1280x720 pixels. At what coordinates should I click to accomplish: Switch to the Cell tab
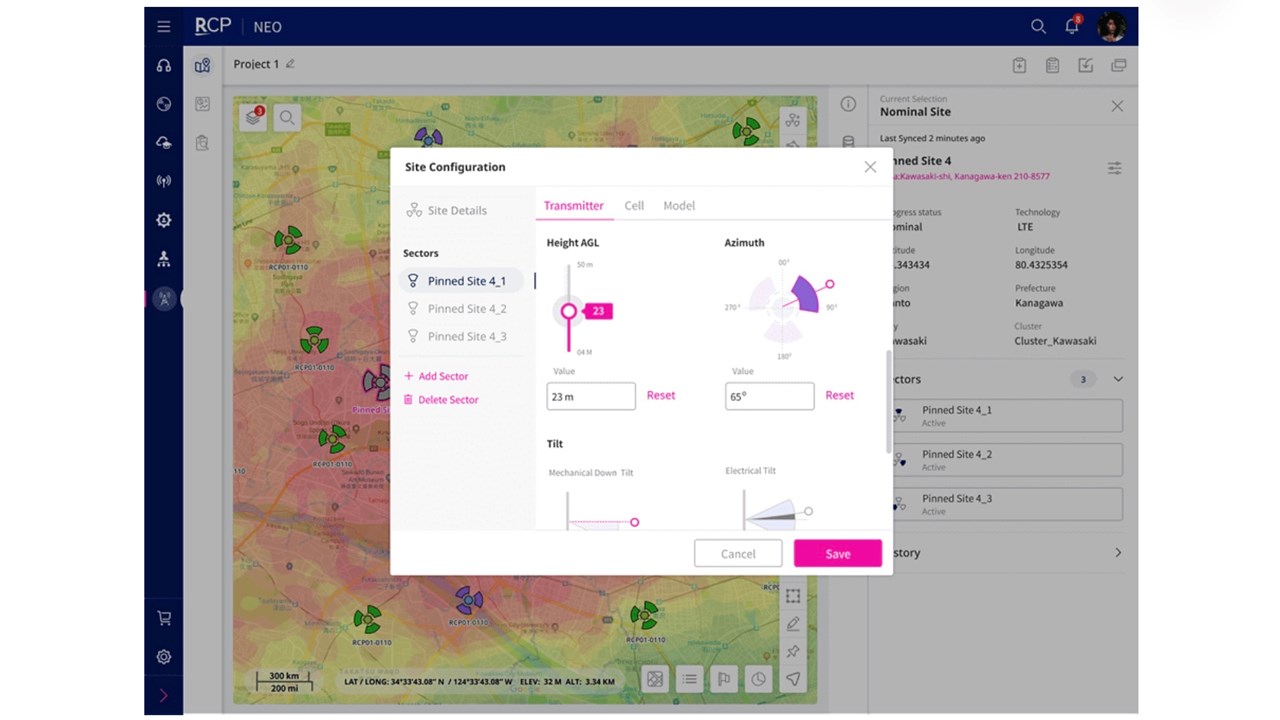coord(634,206)
